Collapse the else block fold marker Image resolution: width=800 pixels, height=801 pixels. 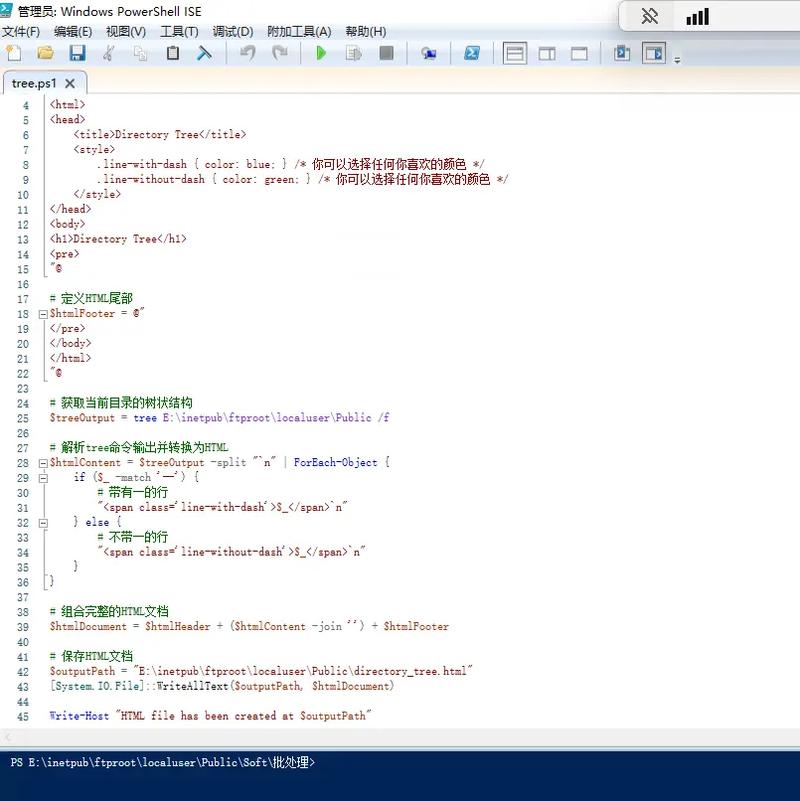tap(42, 522)
